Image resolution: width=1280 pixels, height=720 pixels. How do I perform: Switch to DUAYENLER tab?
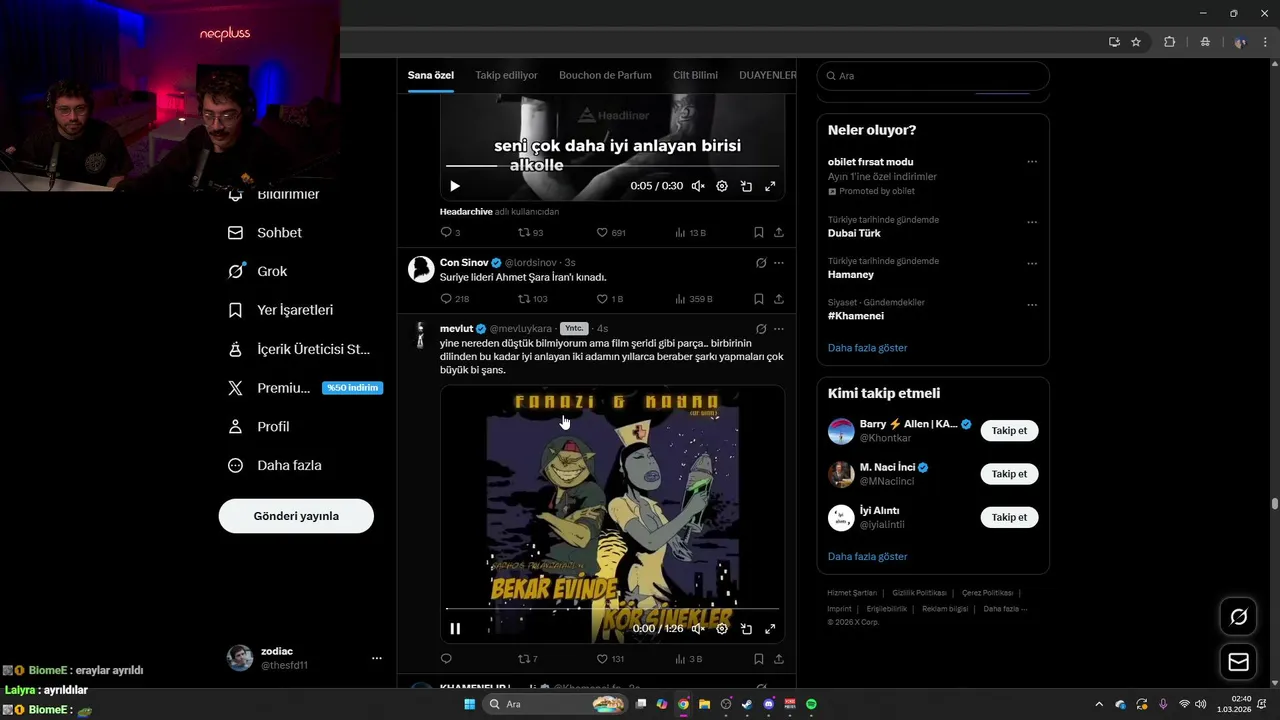click(767, 75)
